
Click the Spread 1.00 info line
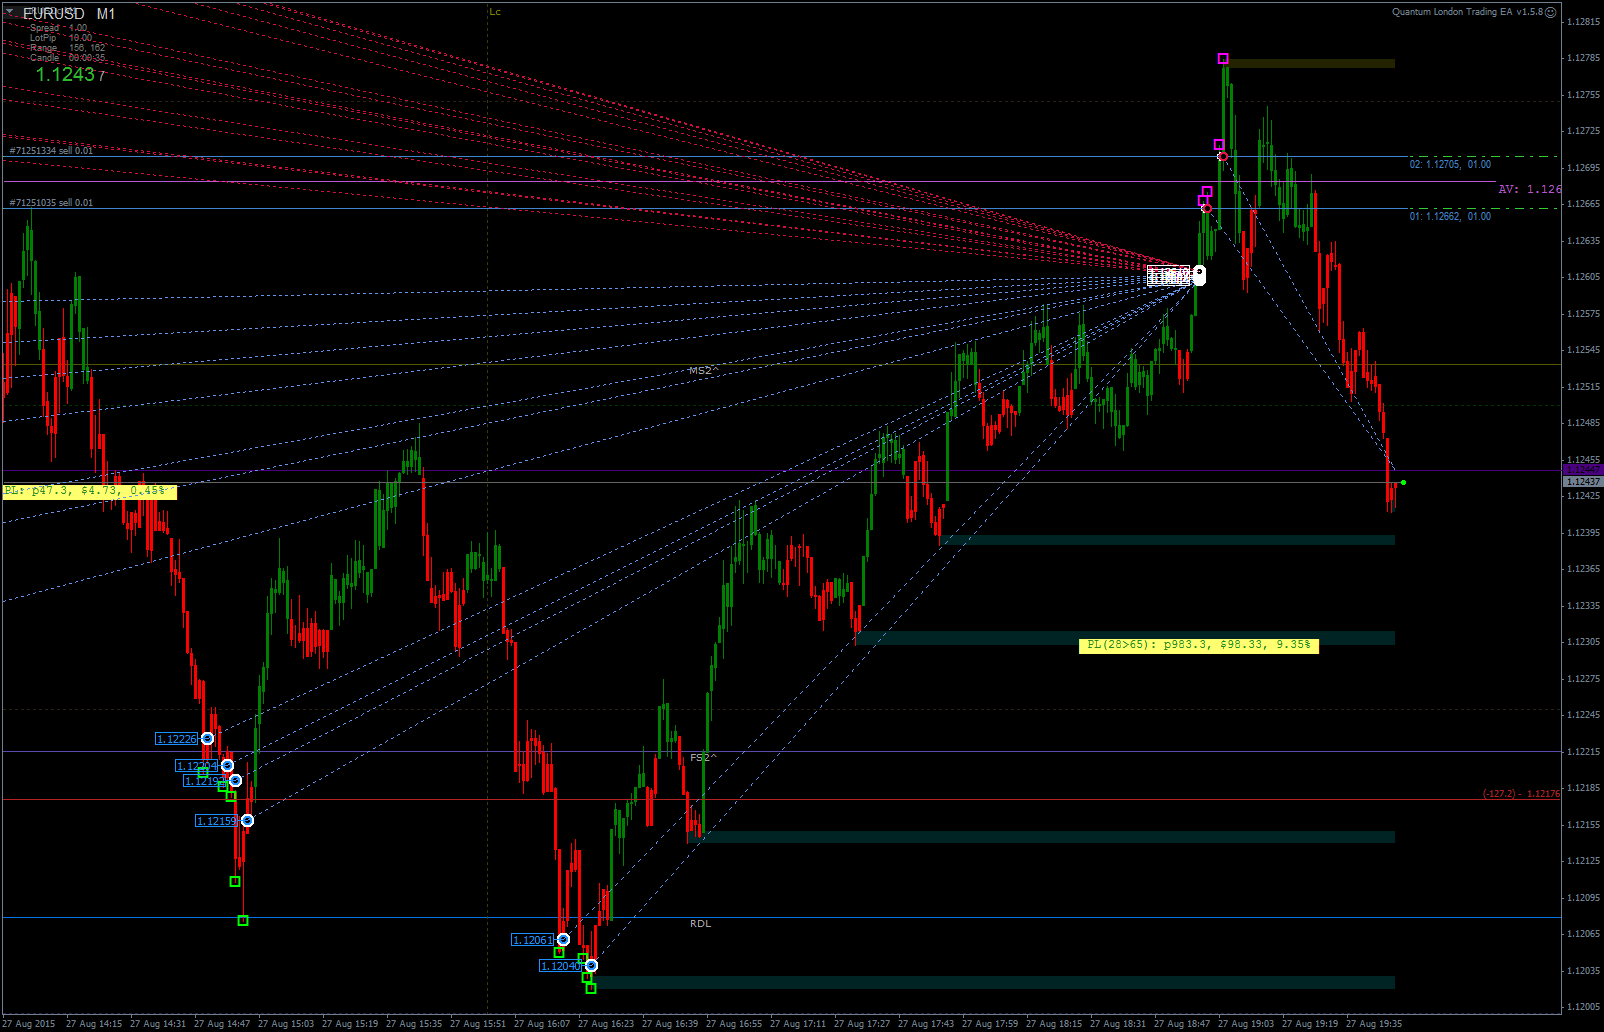tap(58, 28)
